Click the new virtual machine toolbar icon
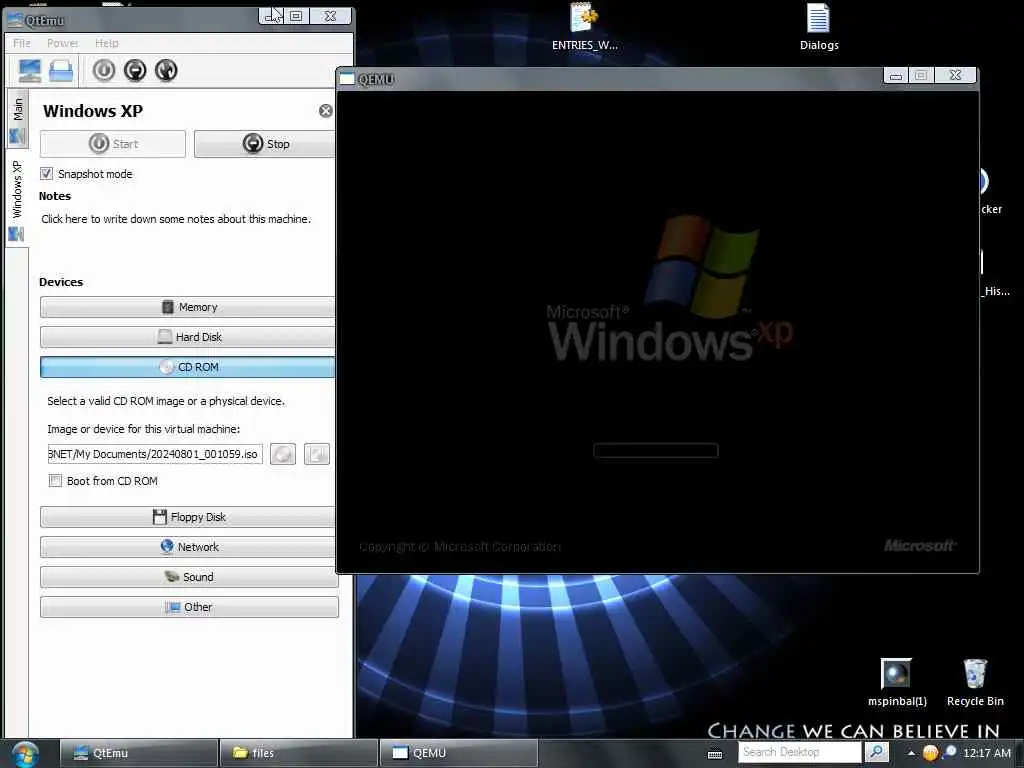The width and height of the screenshot is (1024, 768). click(29, 70)
